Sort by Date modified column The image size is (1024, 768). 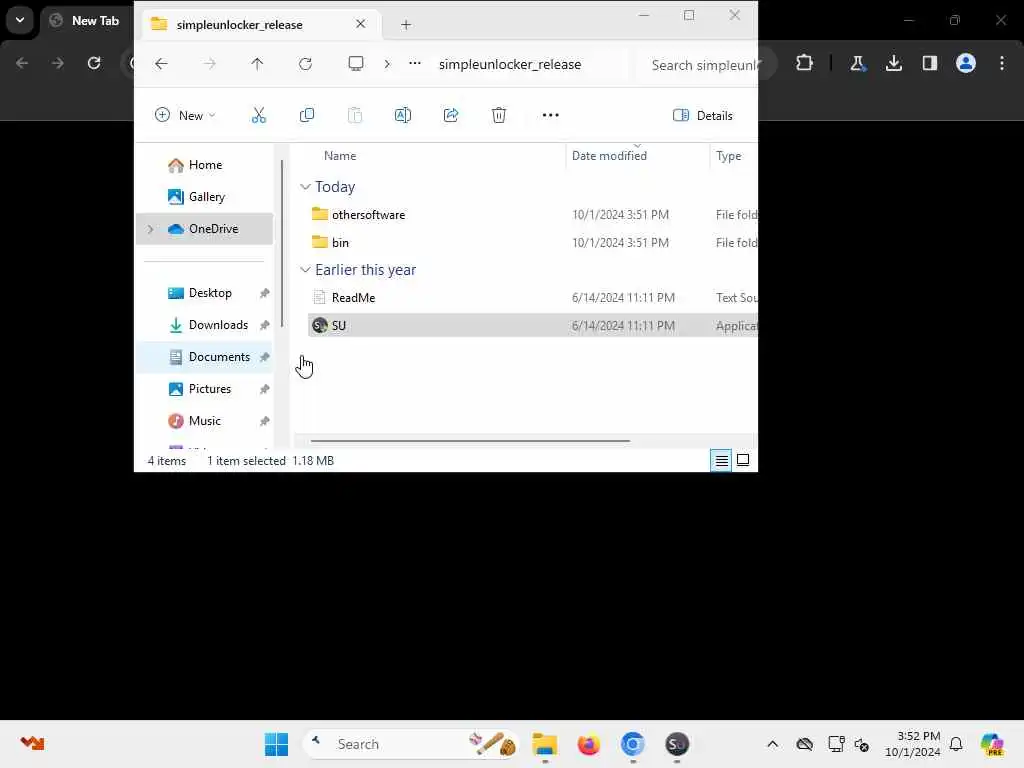[x=609, y=156]
